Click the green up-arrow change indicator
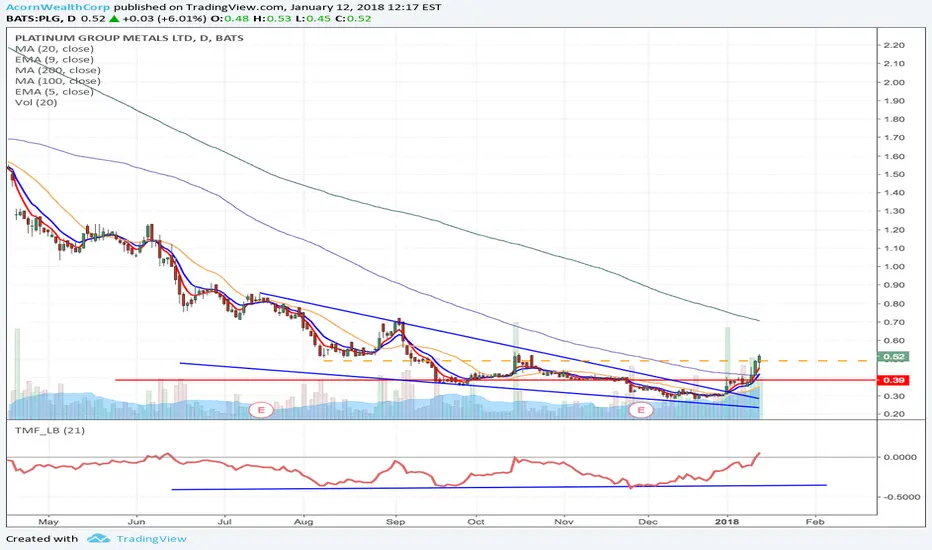Viewport: 932px width, 550px height. 114,18
